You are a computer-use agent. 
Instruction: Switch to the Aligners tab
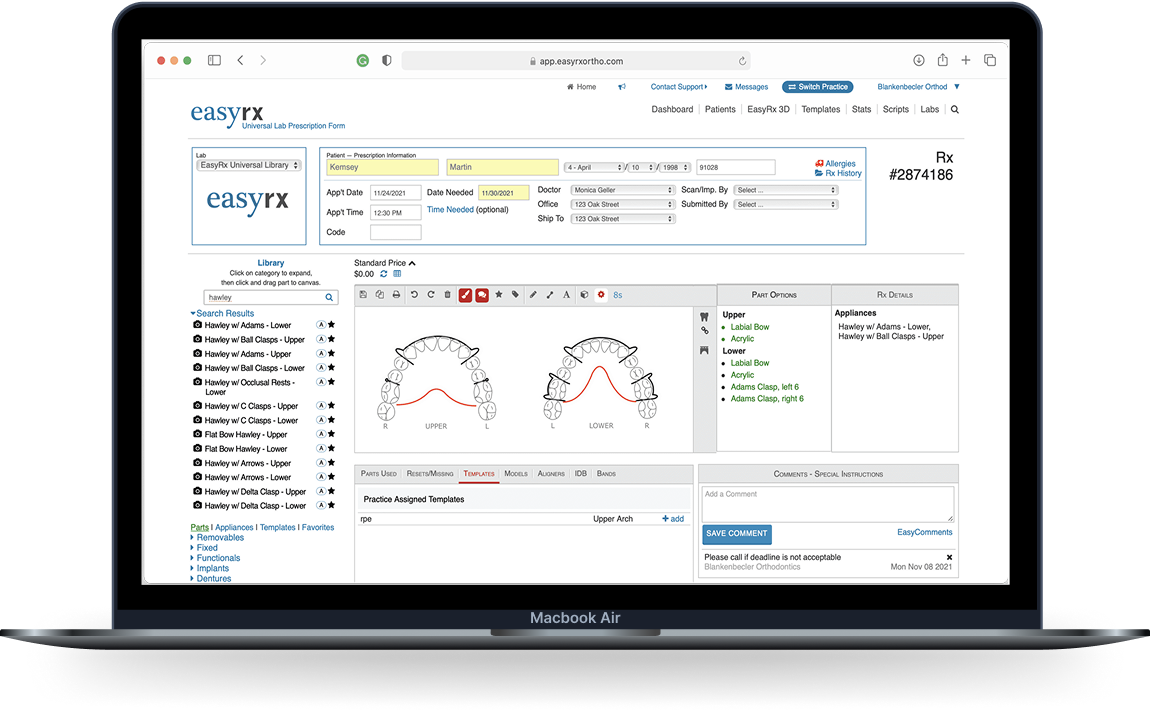(x=551, y=474)
